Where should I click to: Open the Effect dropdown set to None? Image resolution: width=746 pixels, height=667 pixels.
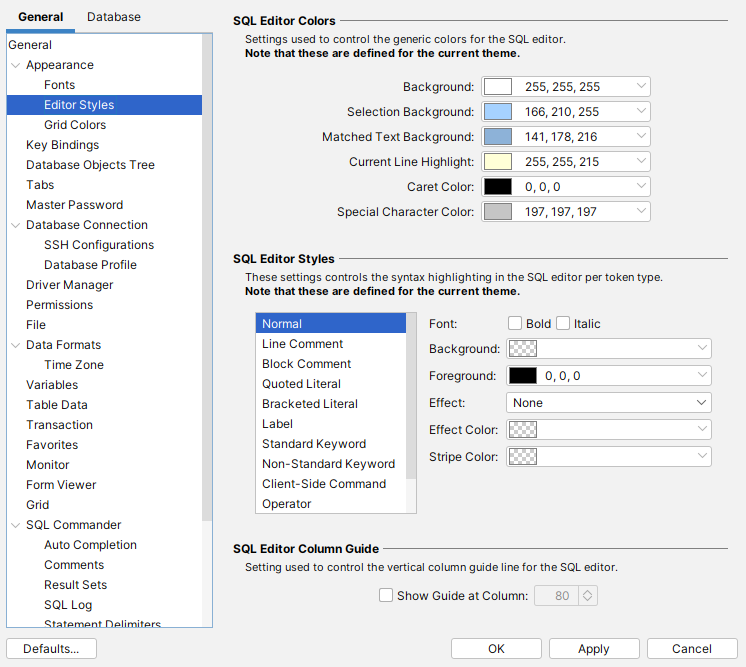[x=609, y=402]
